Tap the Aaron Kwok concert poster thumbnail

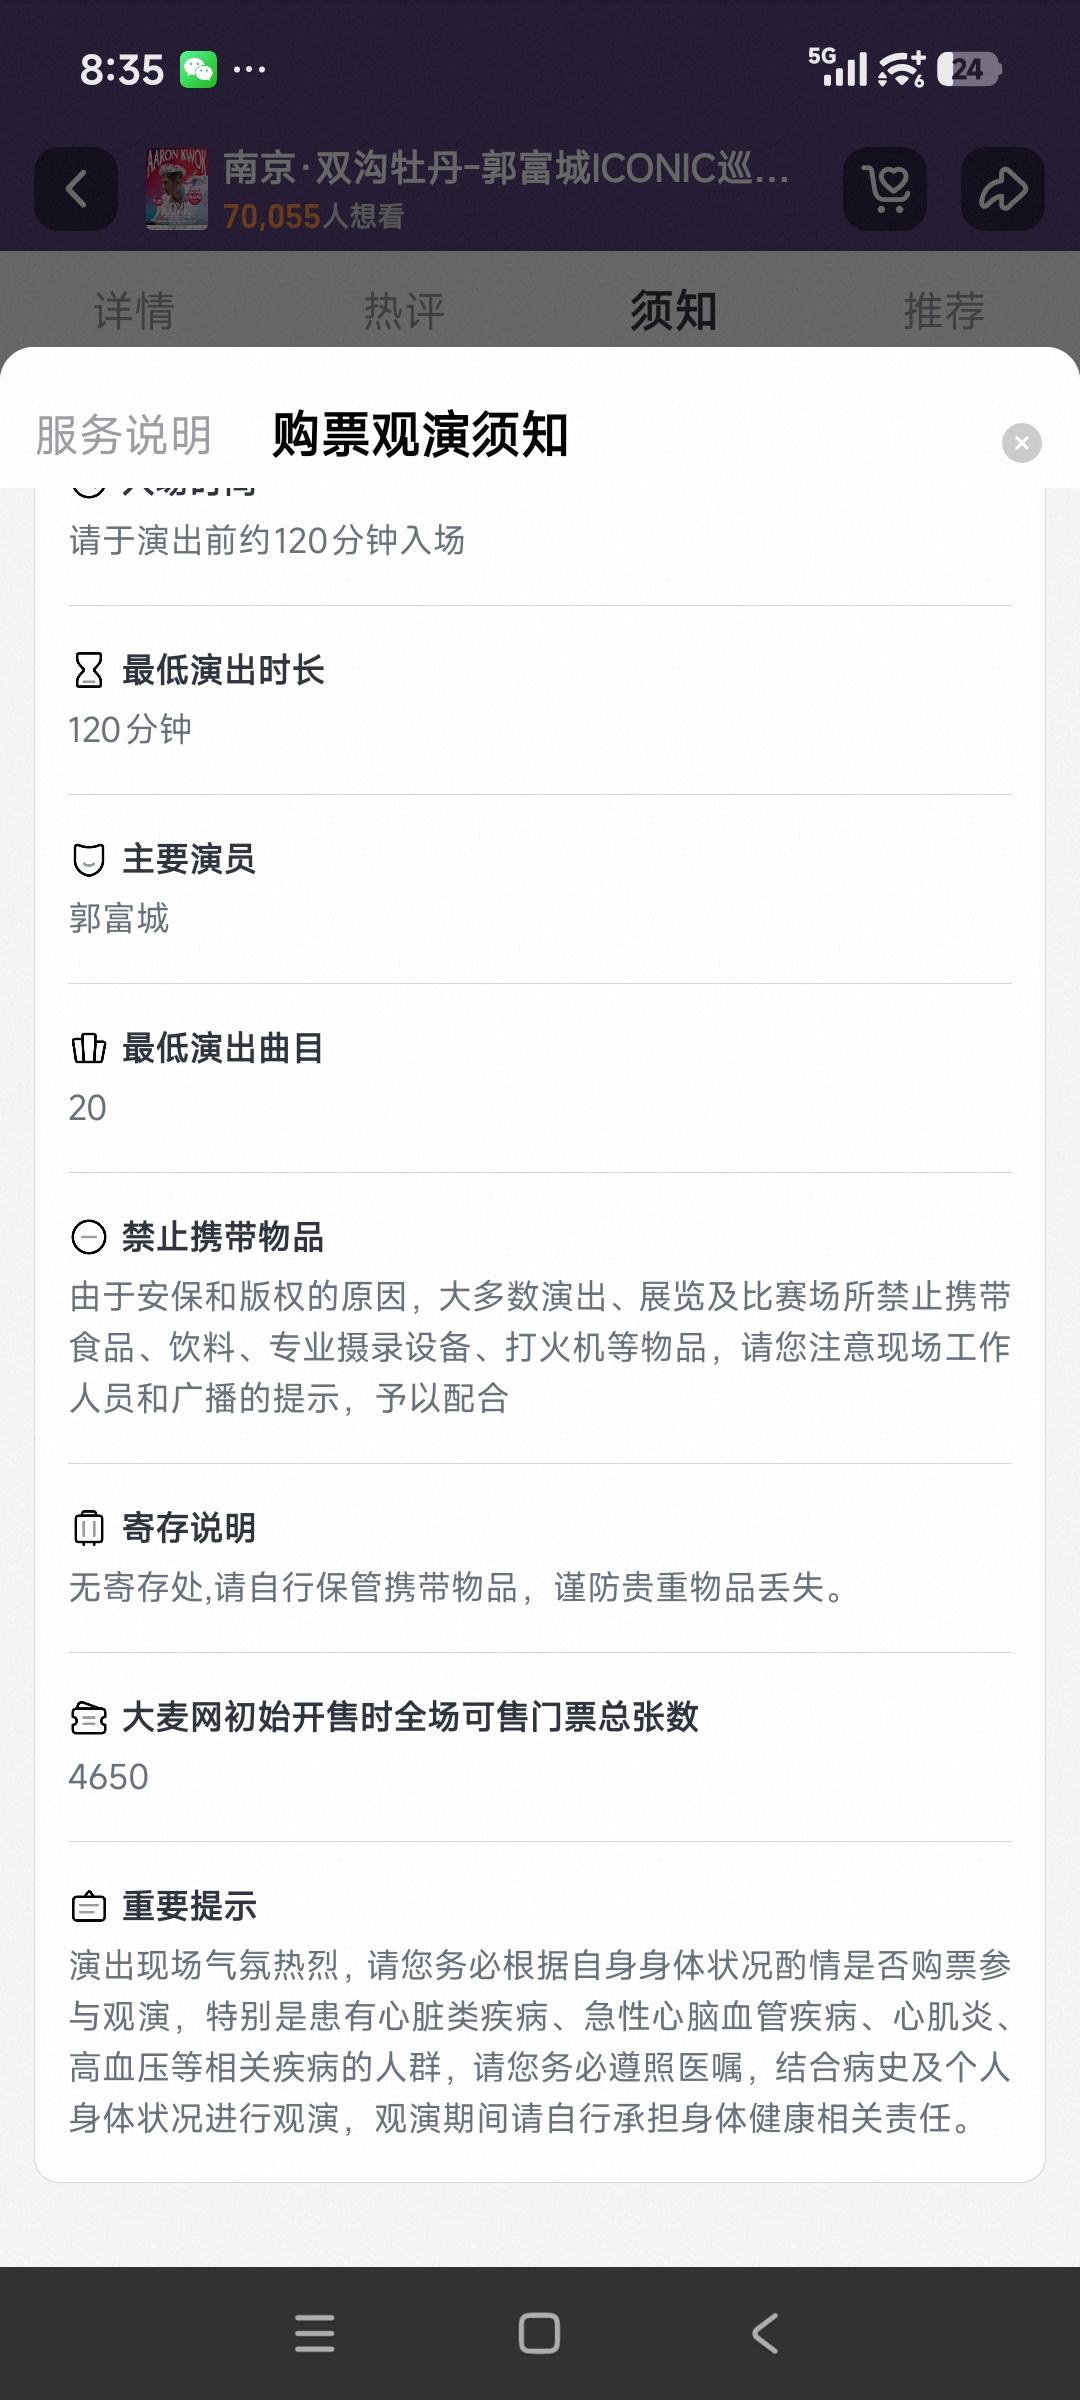click(x=177, y=189)
